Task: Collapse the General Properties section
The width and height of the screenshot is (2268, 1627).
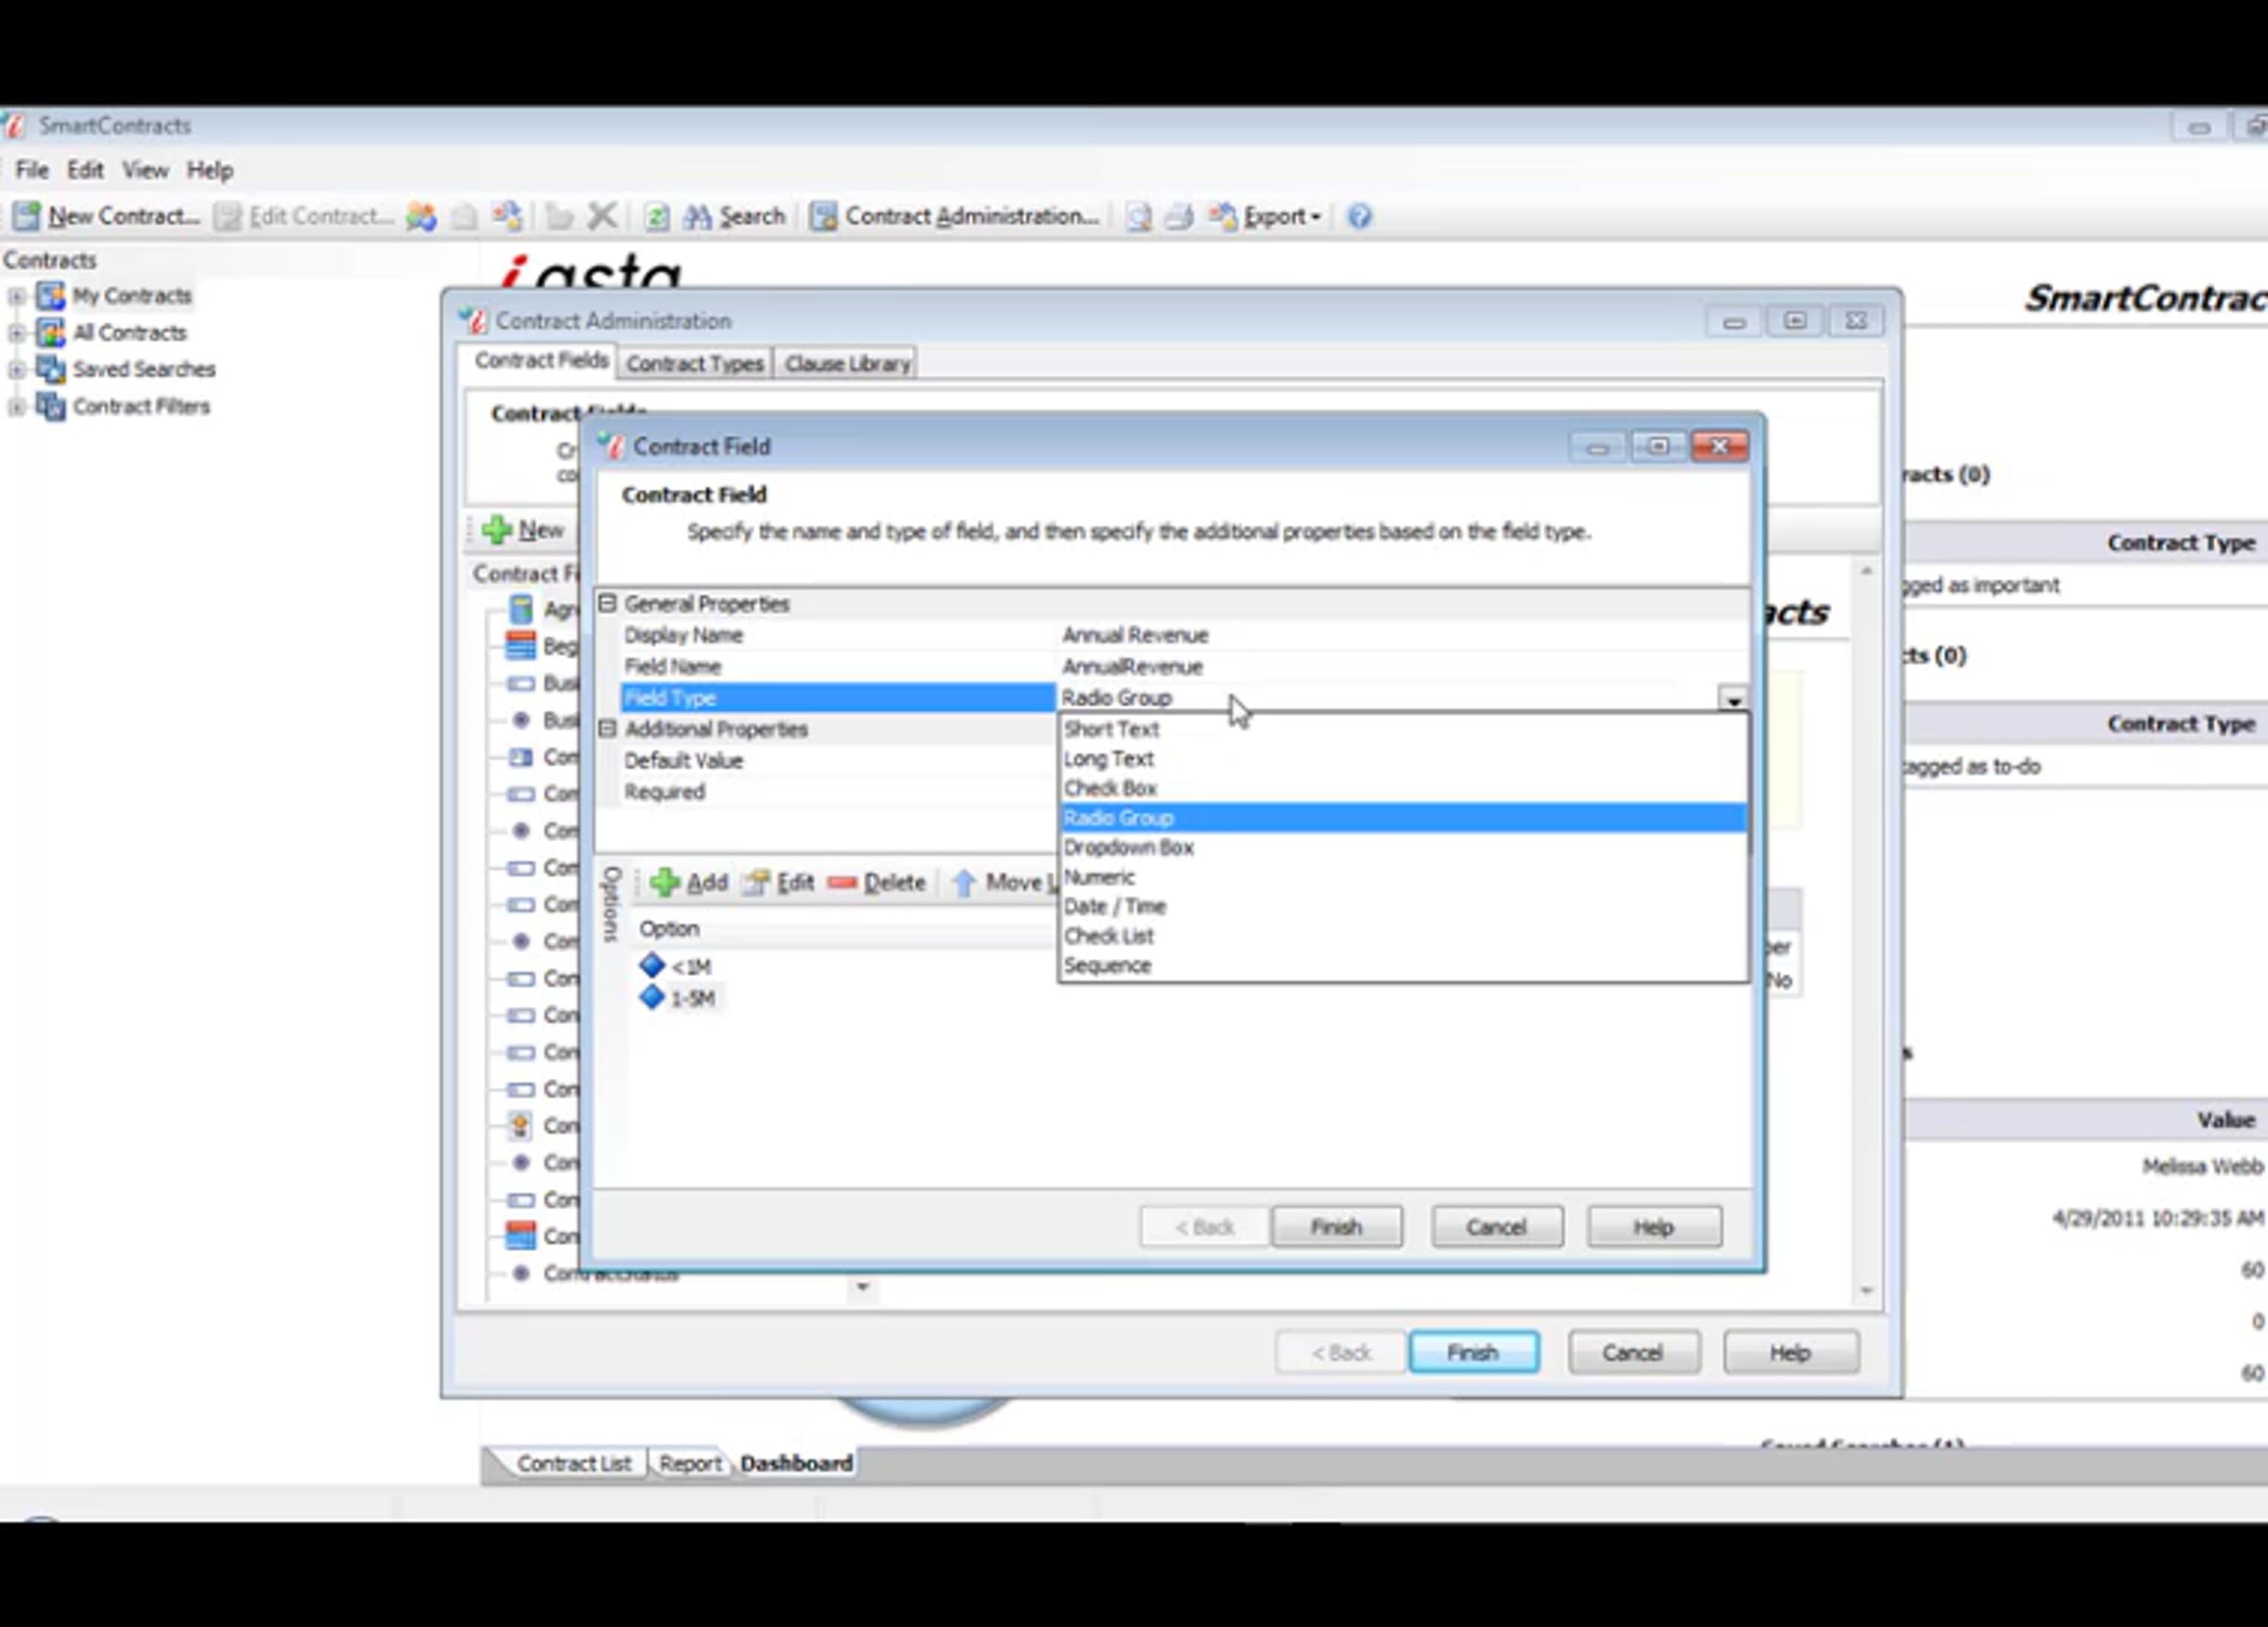Action: pos(607,603)
